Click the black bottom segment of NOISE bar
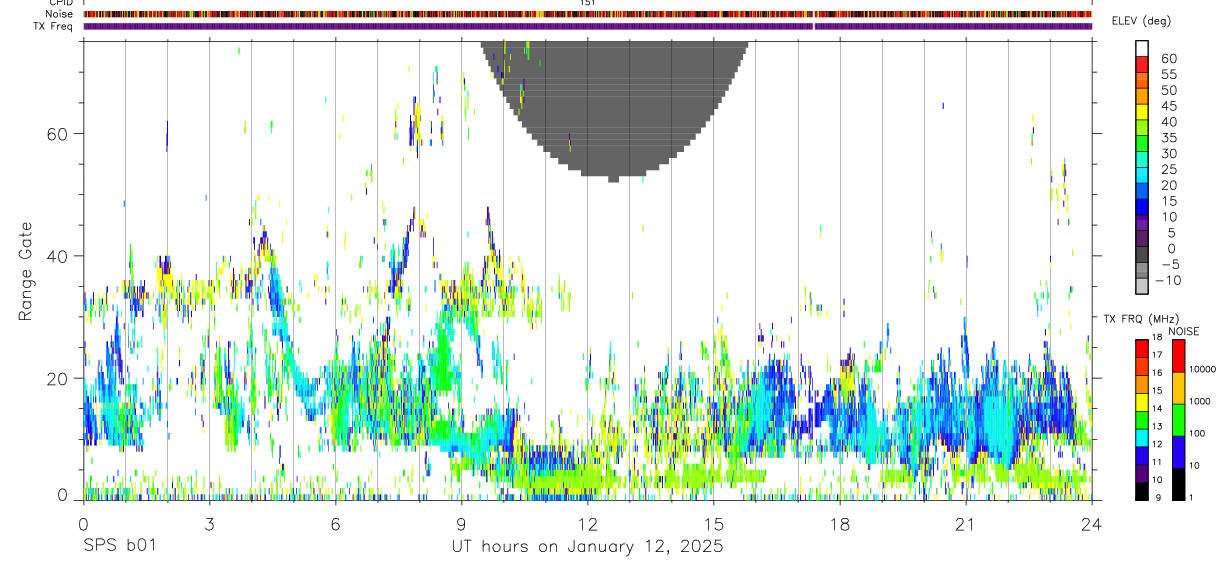Image resolution: width=1228 pixels, height=567 pixels. click(x=1179, y=484)
